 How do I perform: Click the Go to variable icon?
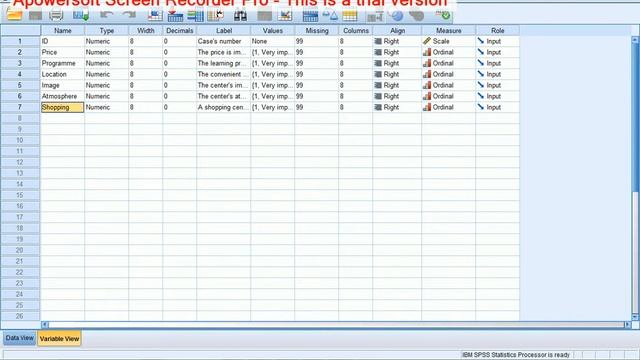[x=175, y=16]
